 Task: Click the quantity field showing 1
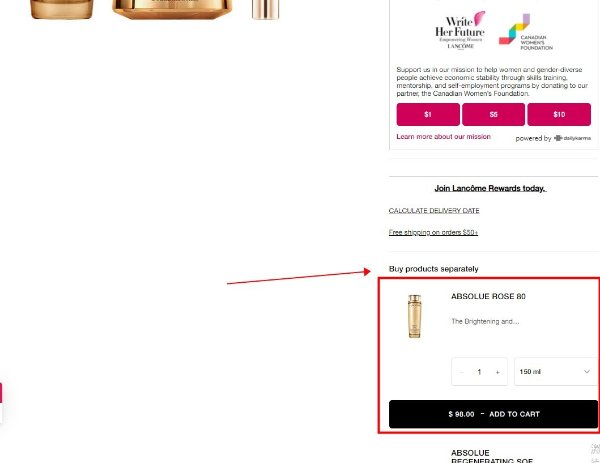tap(479, 372)
